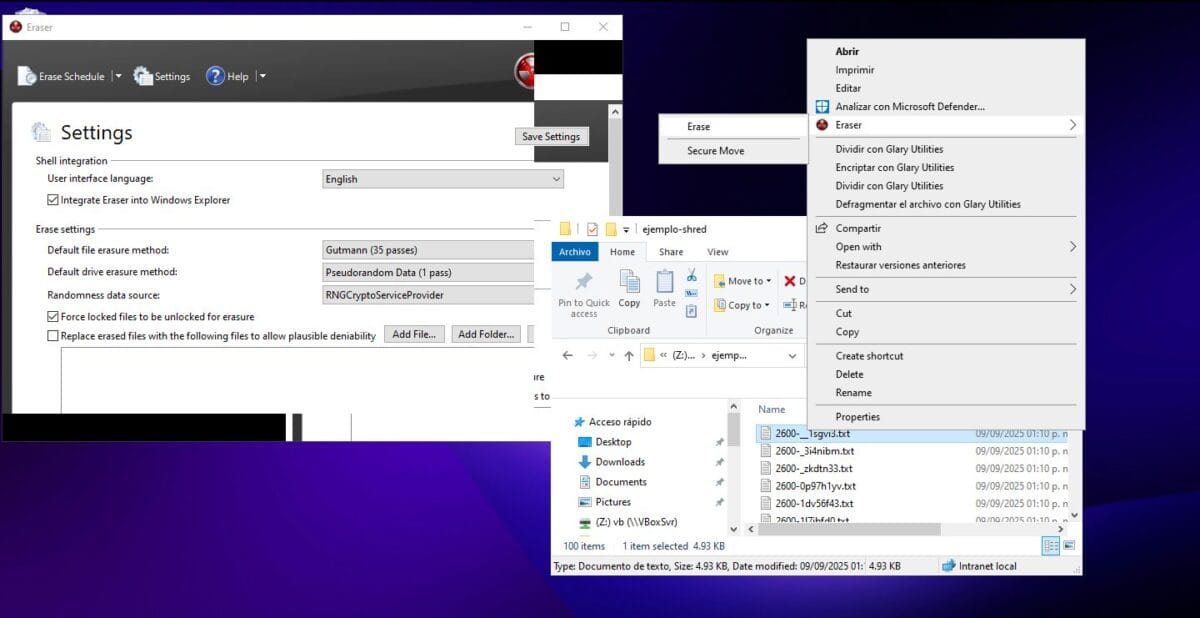
Task: Open User interface language combo box
Action: 442,179
